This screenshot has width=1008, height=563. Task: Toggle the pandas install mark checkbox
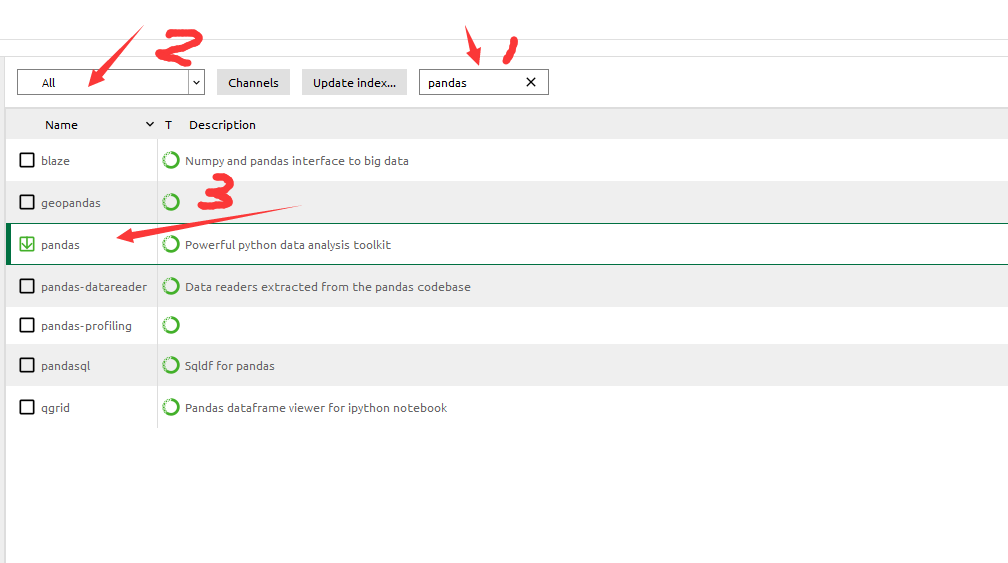click(x=27, y=244)
